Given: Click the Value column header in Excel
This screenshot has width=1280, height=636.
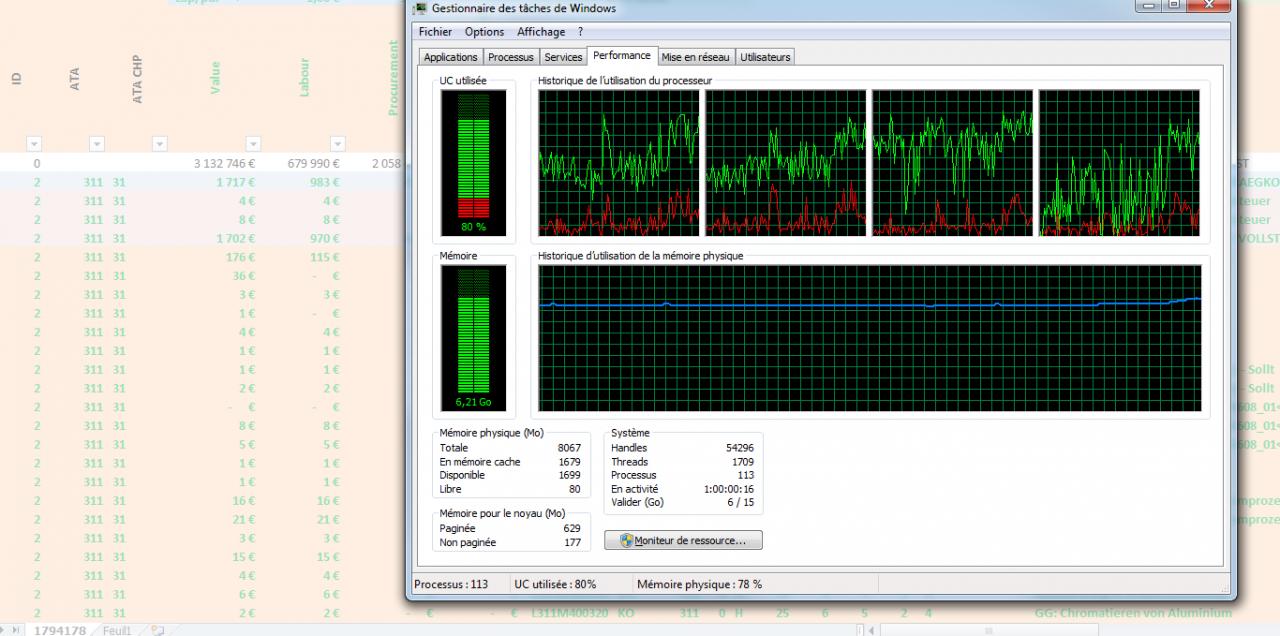Looking at the screenshot, I should (215, 79).
